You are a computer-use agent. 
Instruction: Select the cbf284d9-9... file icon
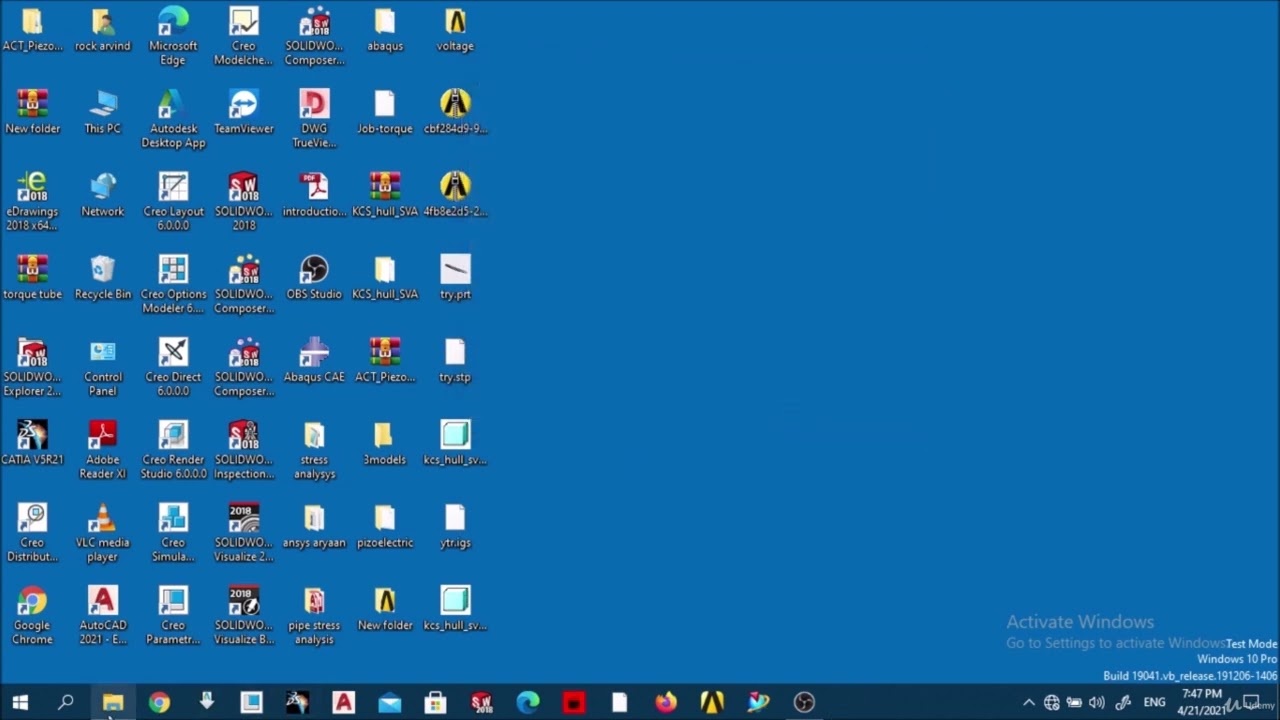coord(455,111)
